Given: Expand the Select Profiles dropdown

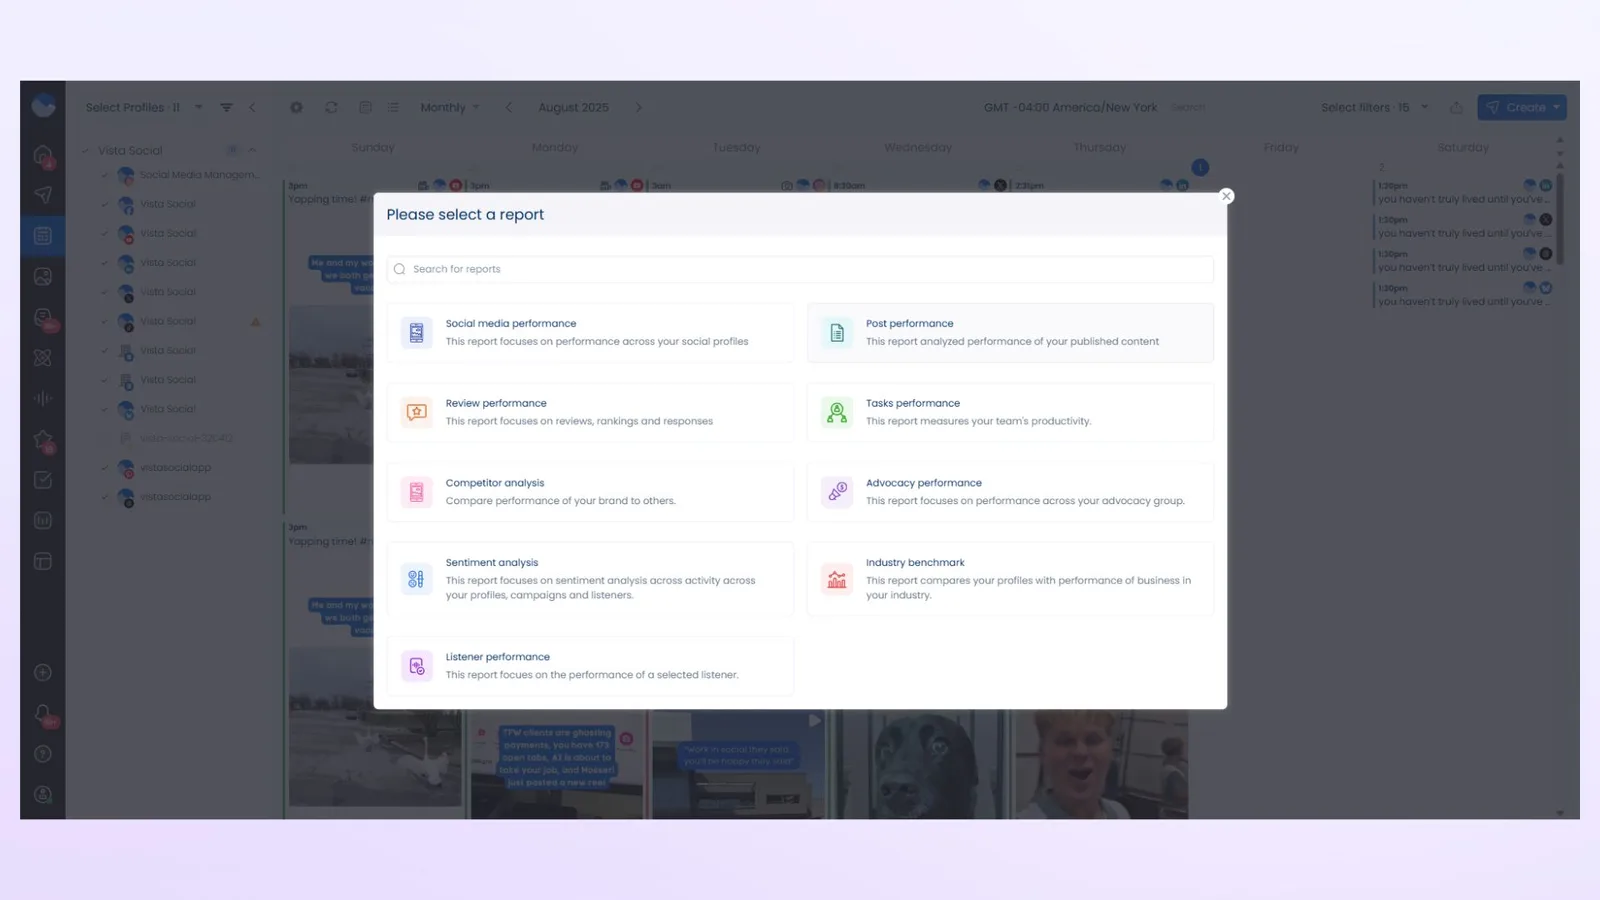Looking at the screenshot, I should [x=143, y=108].
